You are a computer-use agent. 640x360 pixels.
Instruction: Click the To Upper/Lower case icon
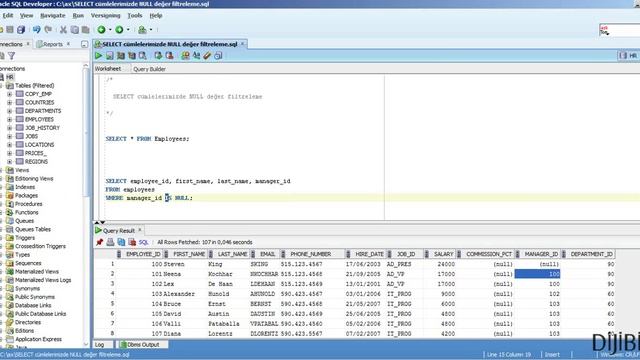point(196,56)
